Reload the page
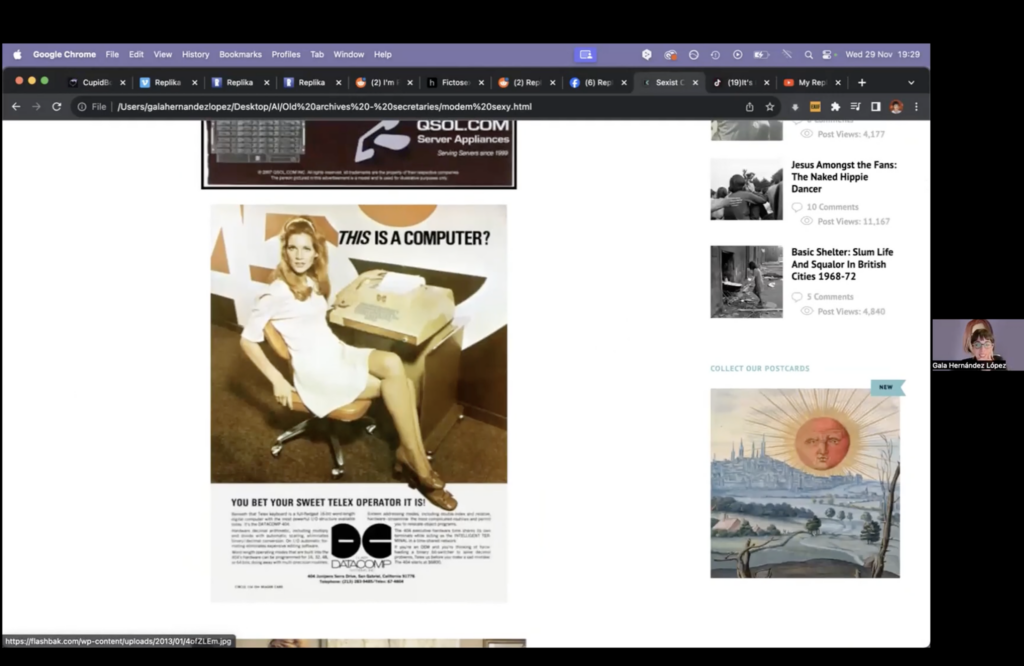Image resolution: width=1024 pixels, height=666 pixels. [57, 106]
